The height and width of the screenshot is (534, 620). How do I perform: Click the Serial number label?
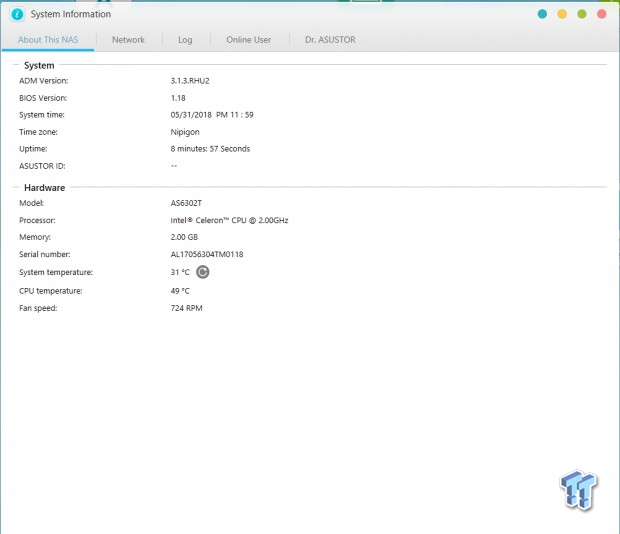coord(45,254)
